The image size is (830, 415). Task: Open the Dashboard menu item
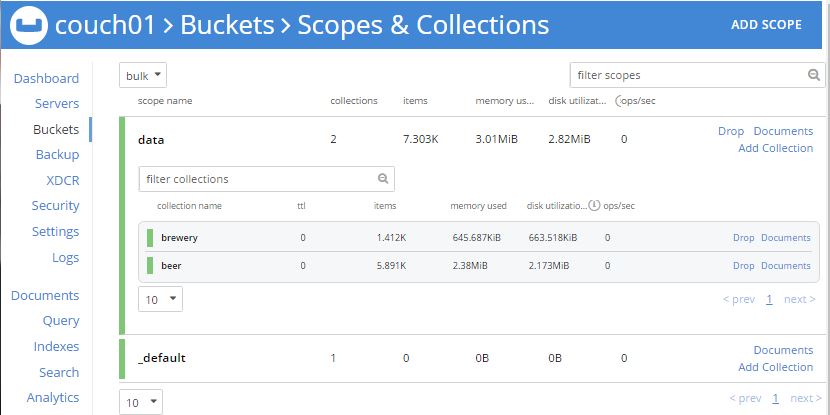click(46, 78)
